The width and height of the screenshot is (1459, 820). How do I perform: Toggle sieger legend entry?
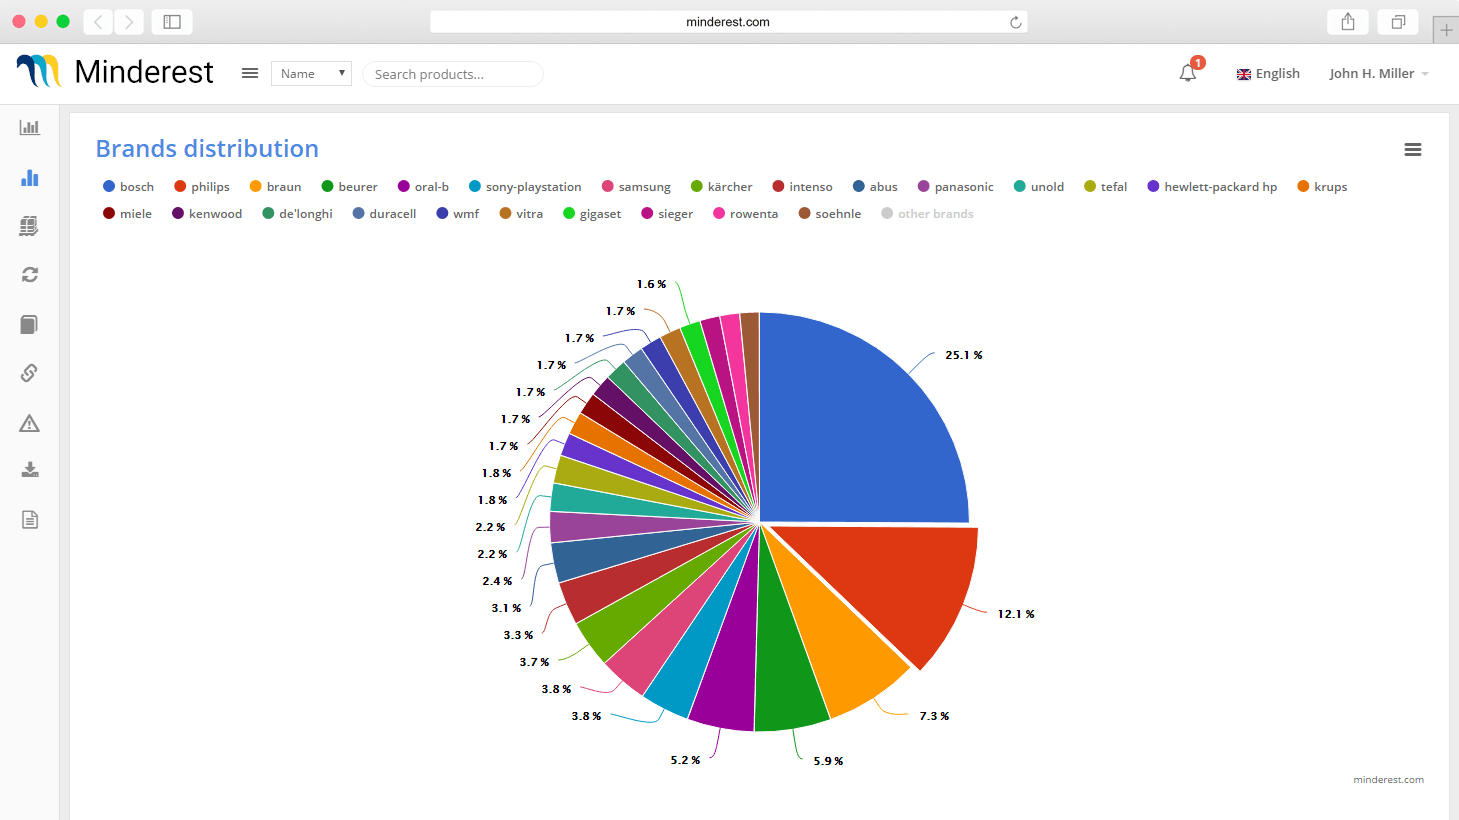click(x=667, y=214)
